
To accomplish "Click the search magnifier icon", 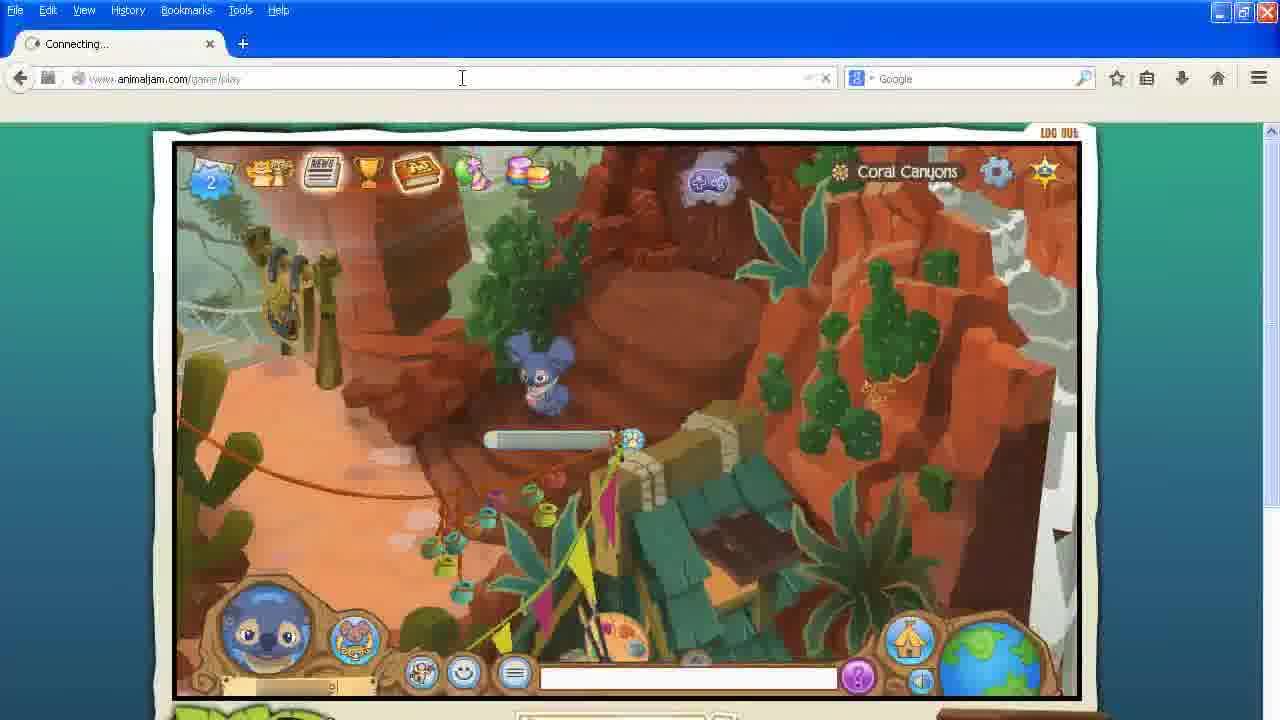I will (1084, 79).
